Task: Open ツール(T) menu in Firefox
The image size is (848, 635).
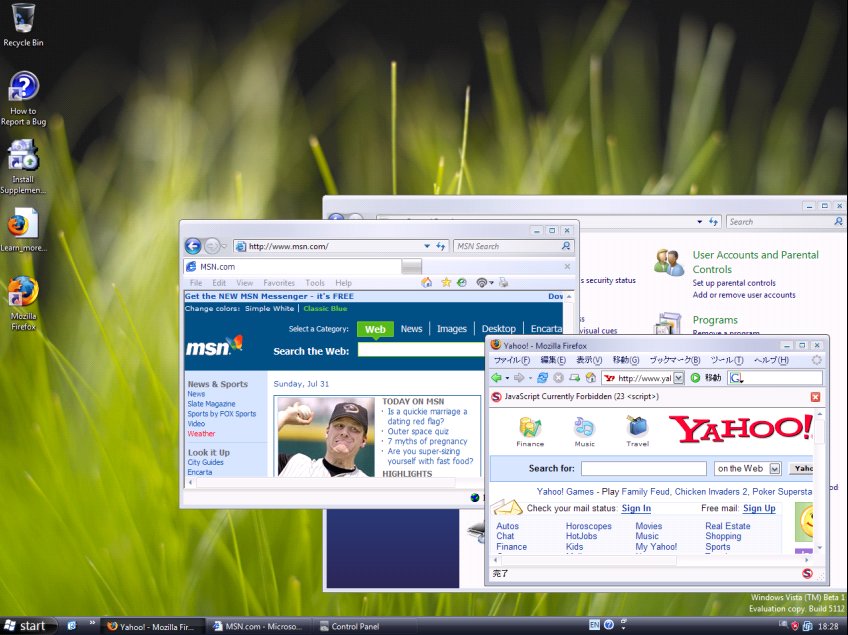Action: pyautogui.click(x=727, y=360)
